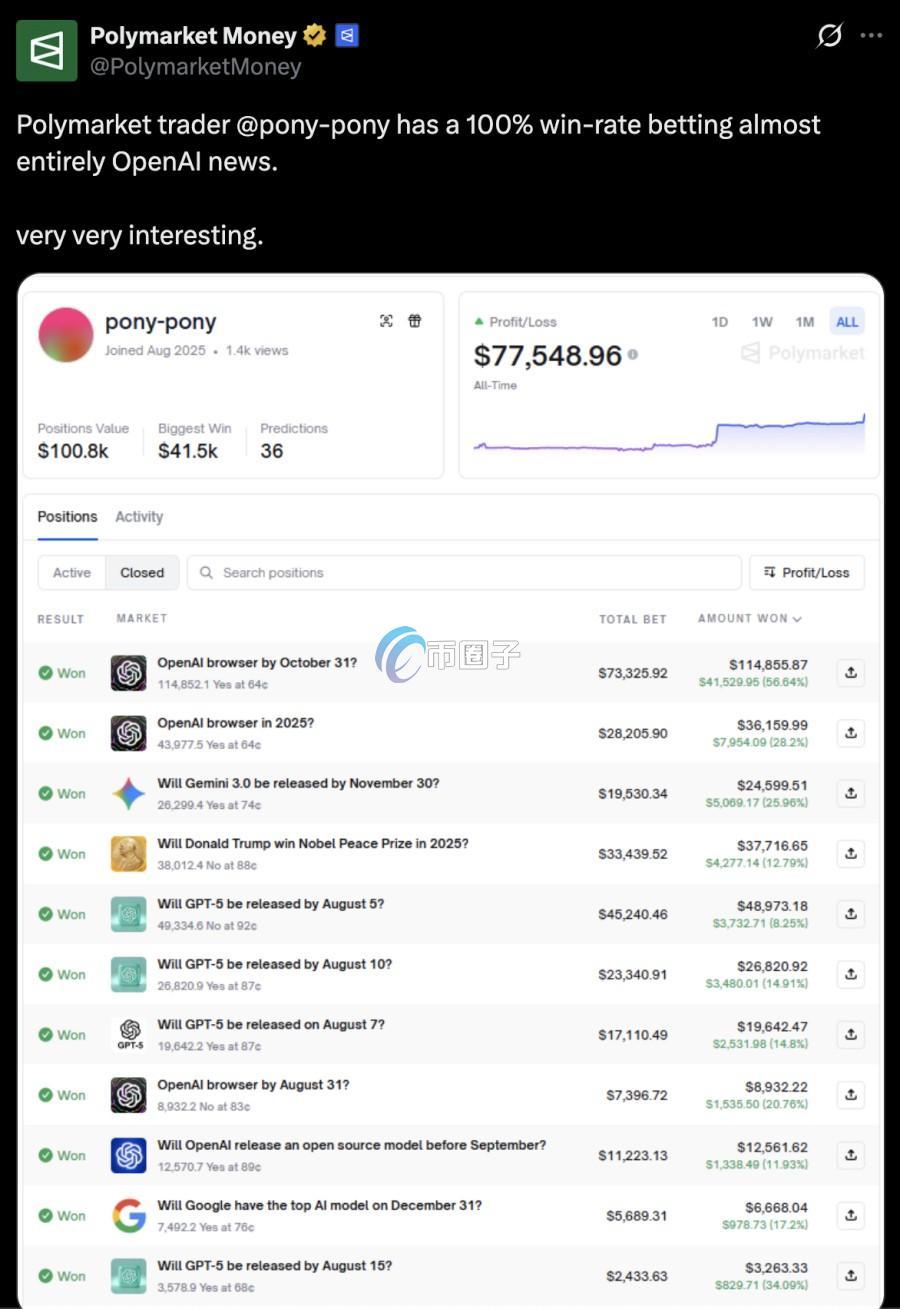The width and height of the screenshot is (900, 1309).
Task: Share the Gemini 3.0 release position
Action: (850, 793)
